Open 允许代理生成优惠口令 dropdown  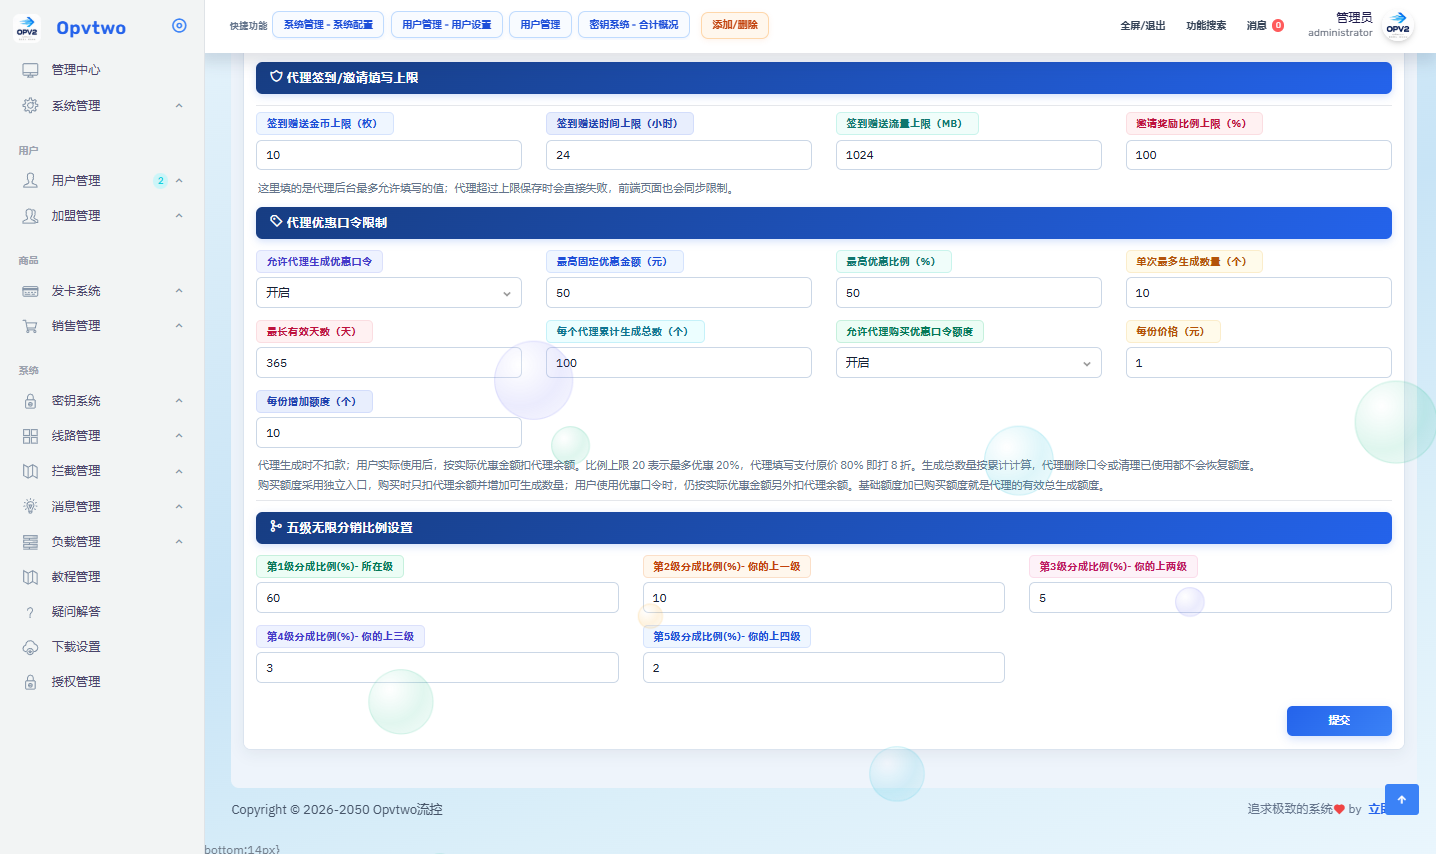[389, 292]
